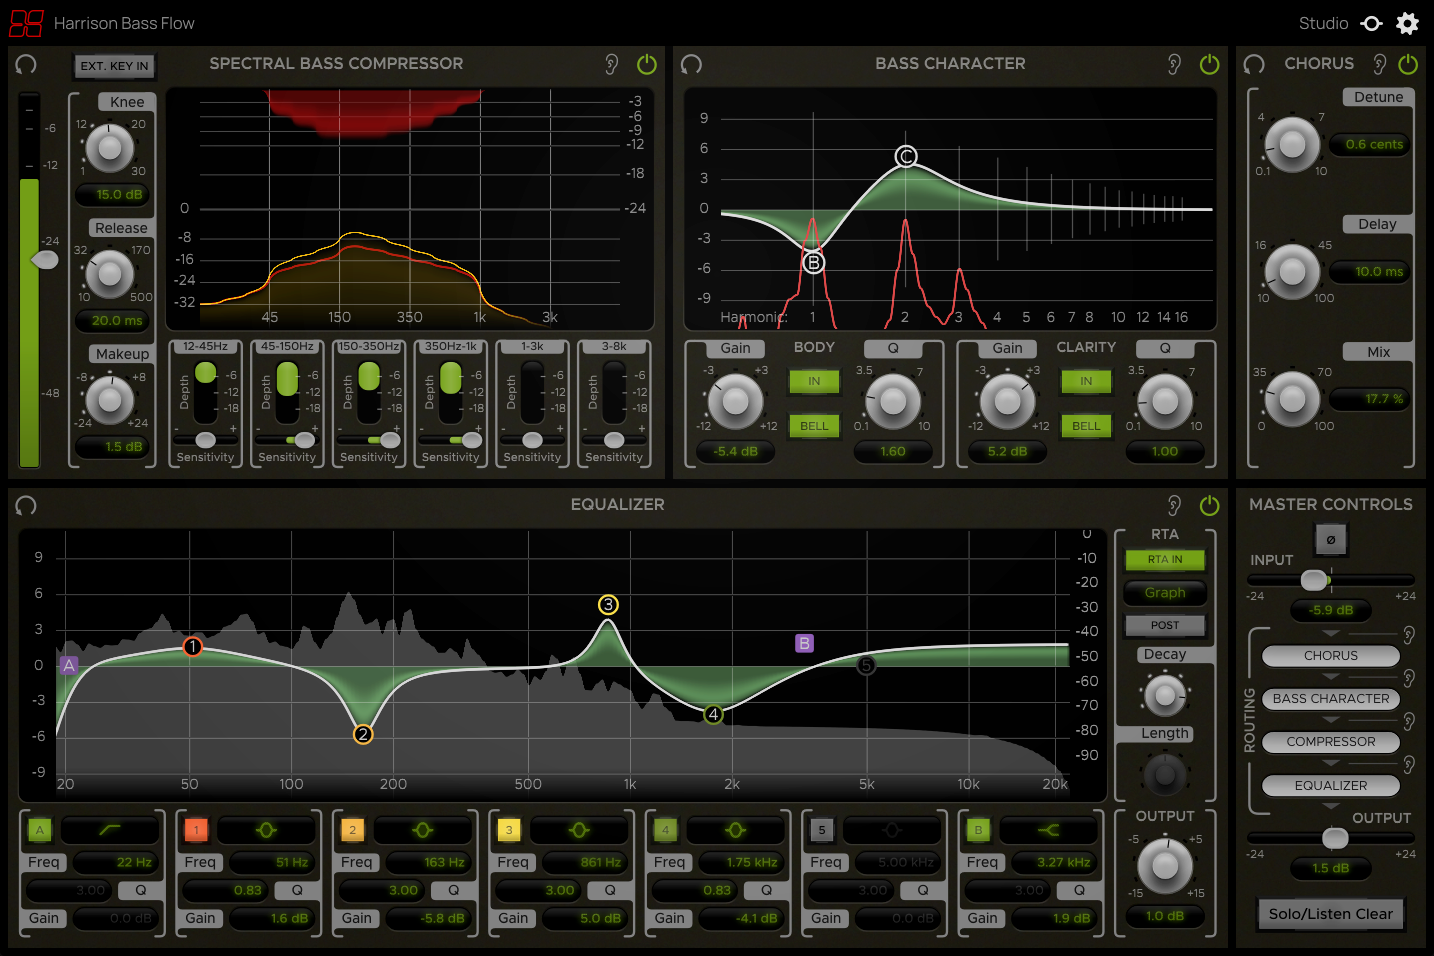
Task: Toggle the Clarity IN button
Action: coord(1086,381)
